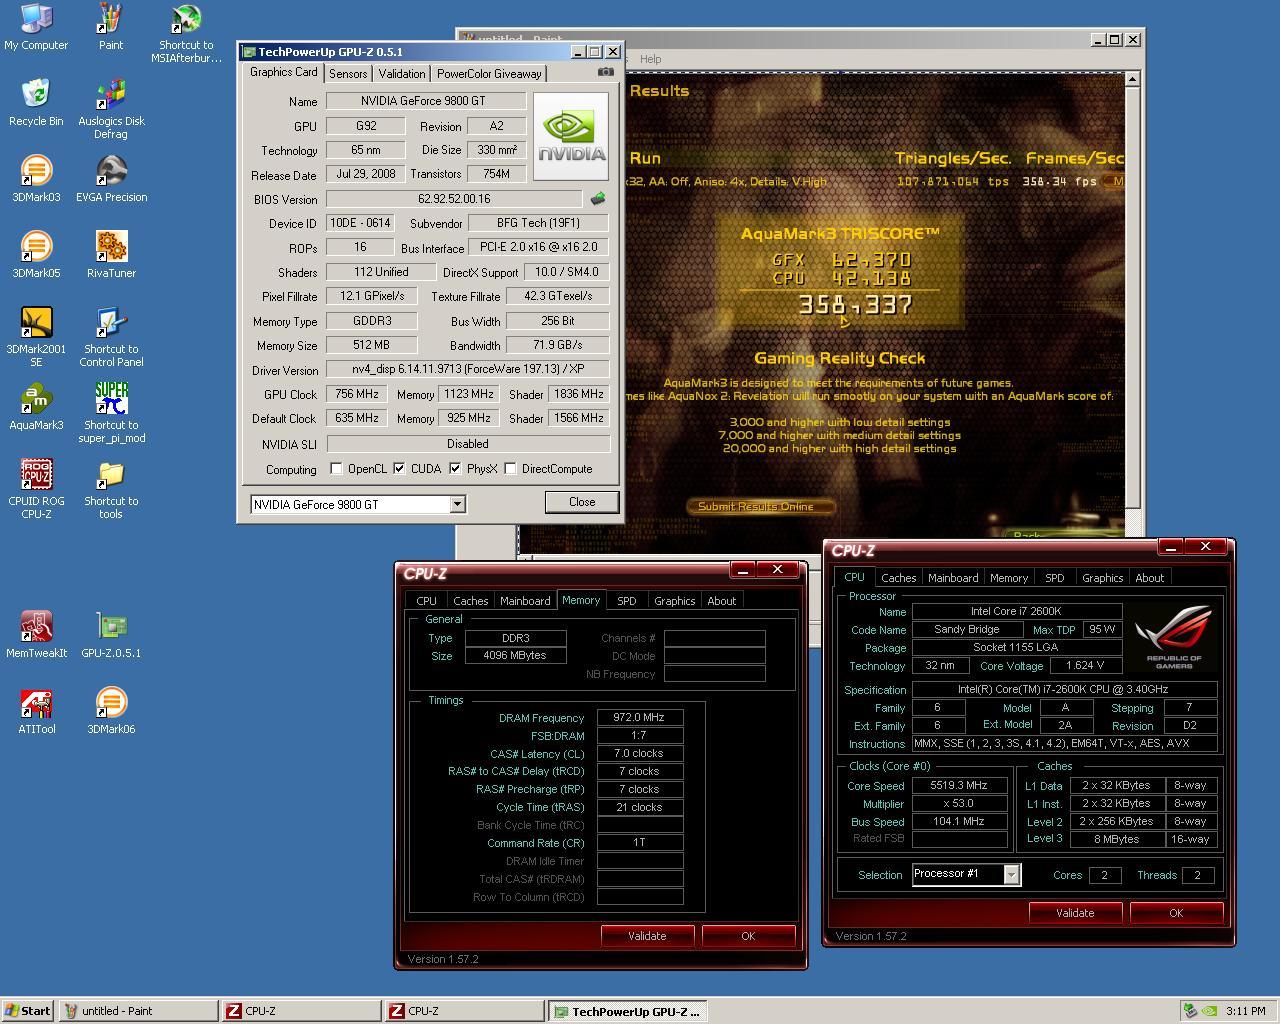Click OK in CPU tab CPU-Z window
Image resolution: width=1280 pixels, height=1024 pixels.
tap(1176, 913)
